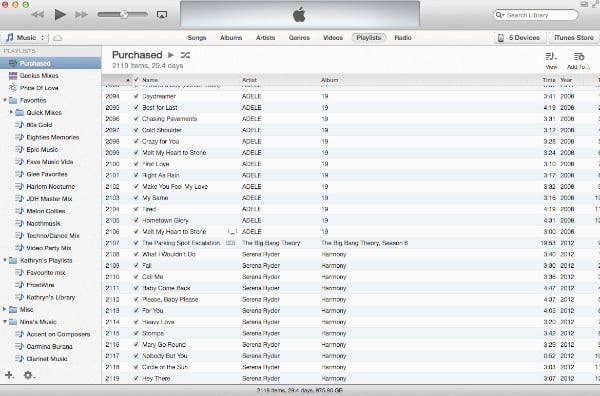Image resolution: width=600 pixels, height=396 pixels.
Task: Collapse the Kathryn's Playlists folder
Action: pyautogui.click(x=5, y=260)
